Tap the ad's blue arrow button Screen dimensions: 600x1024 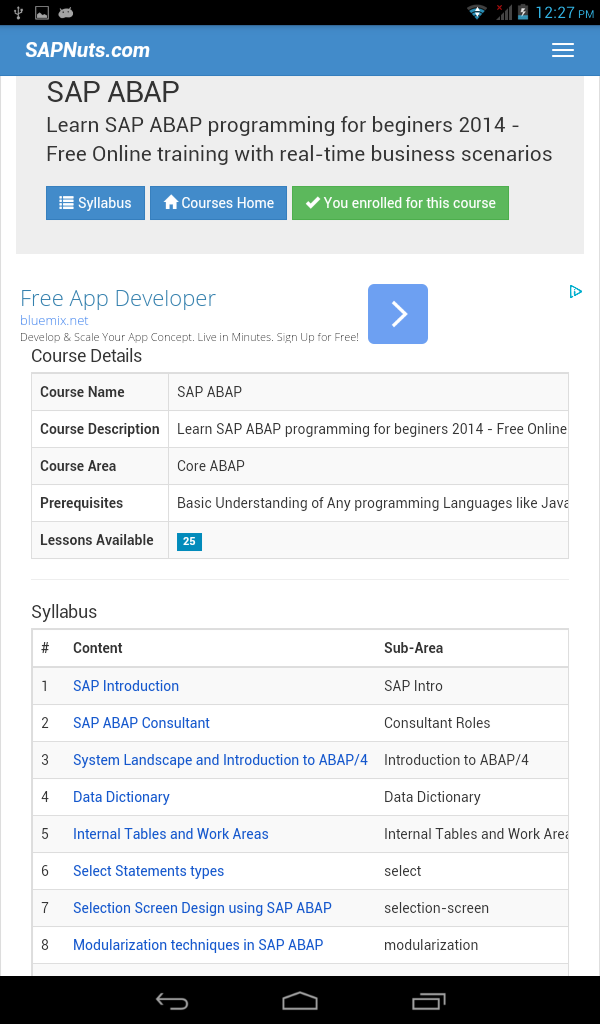(398, 314)
